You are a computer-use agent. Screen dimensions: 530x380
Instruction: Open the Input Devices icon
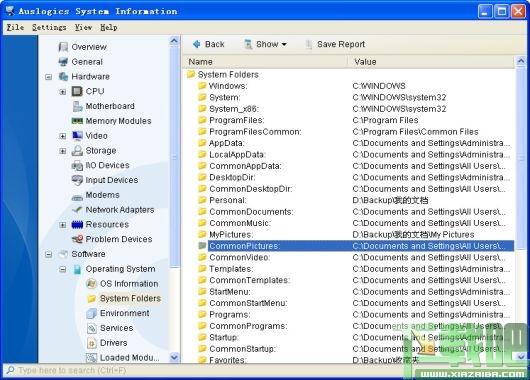coord(77,180)
